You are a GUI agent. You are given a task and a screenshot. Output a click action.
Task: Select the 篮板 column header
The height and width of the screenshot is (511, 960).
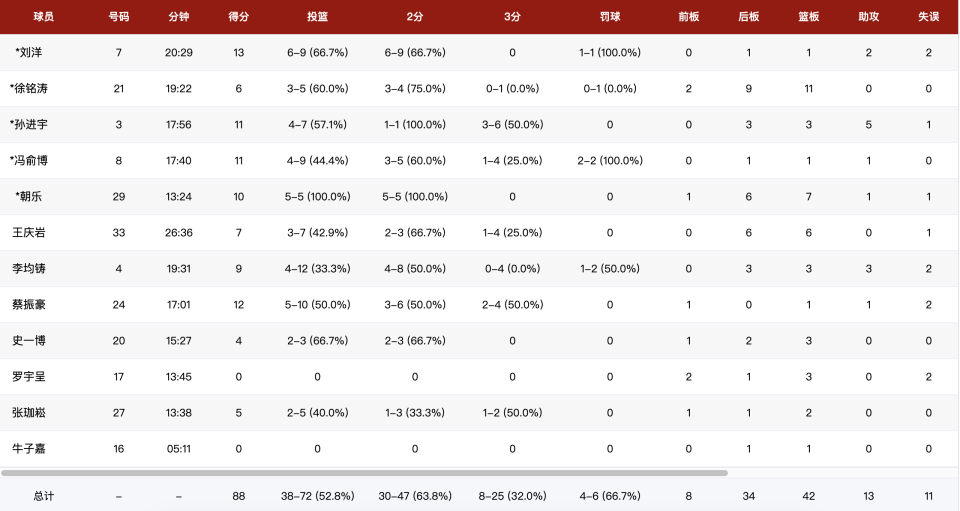point(809,17)
